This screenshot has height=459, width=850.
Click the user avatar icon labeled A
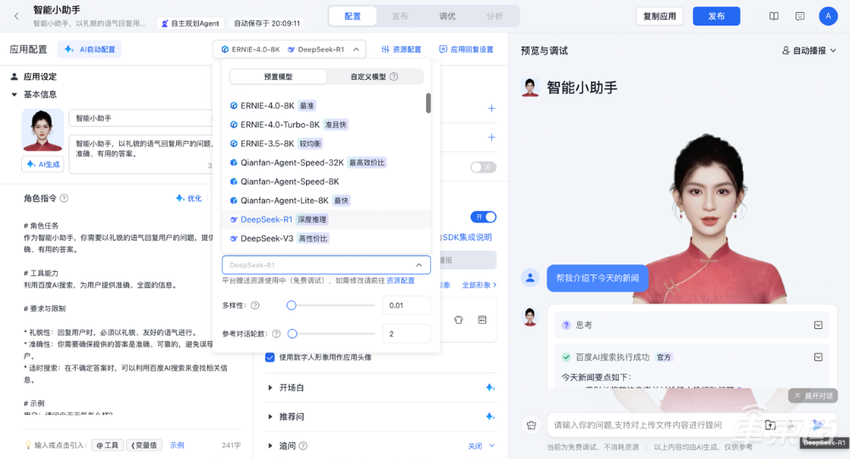pyautogui.click(x=827, y=17)
